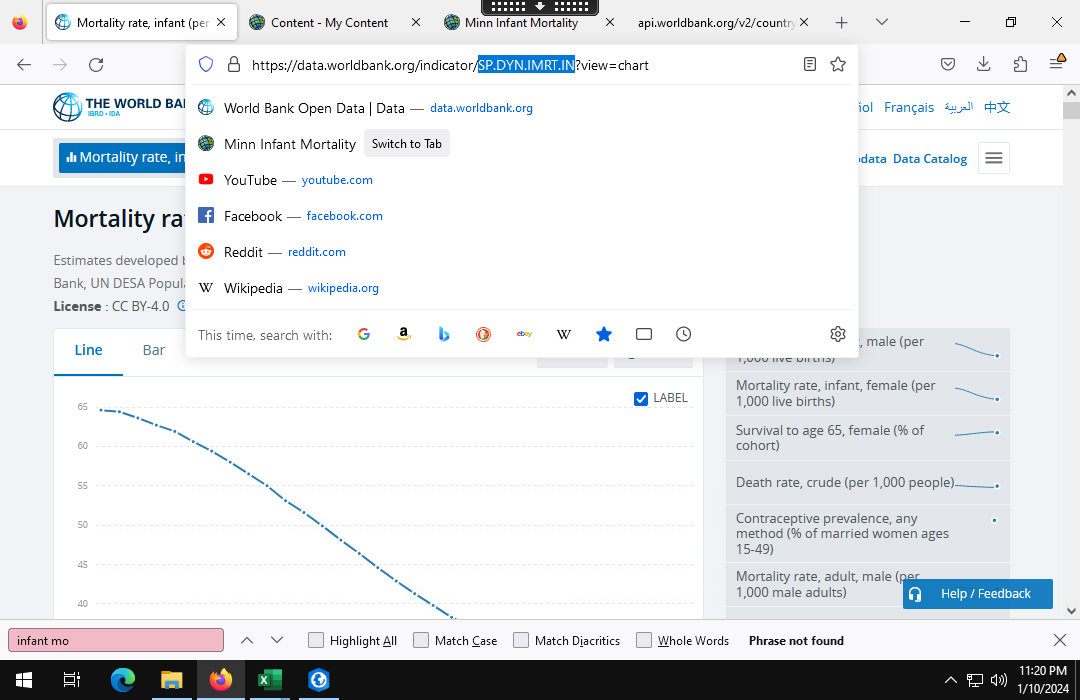This screenshot has width=1080, height=700.
Task: Enable Match Case option
Action: [421, 640]
